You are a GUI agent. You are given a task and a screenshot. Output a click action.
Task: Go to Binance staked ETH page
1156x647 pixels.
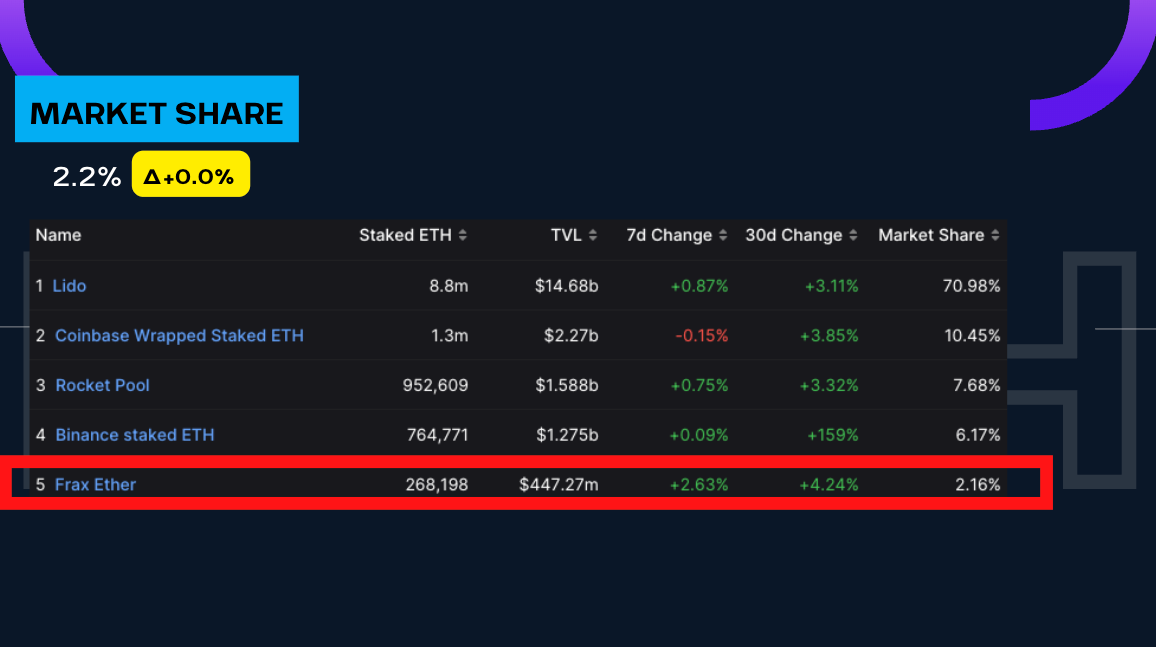pyautogui.click(x=134, y=435)
